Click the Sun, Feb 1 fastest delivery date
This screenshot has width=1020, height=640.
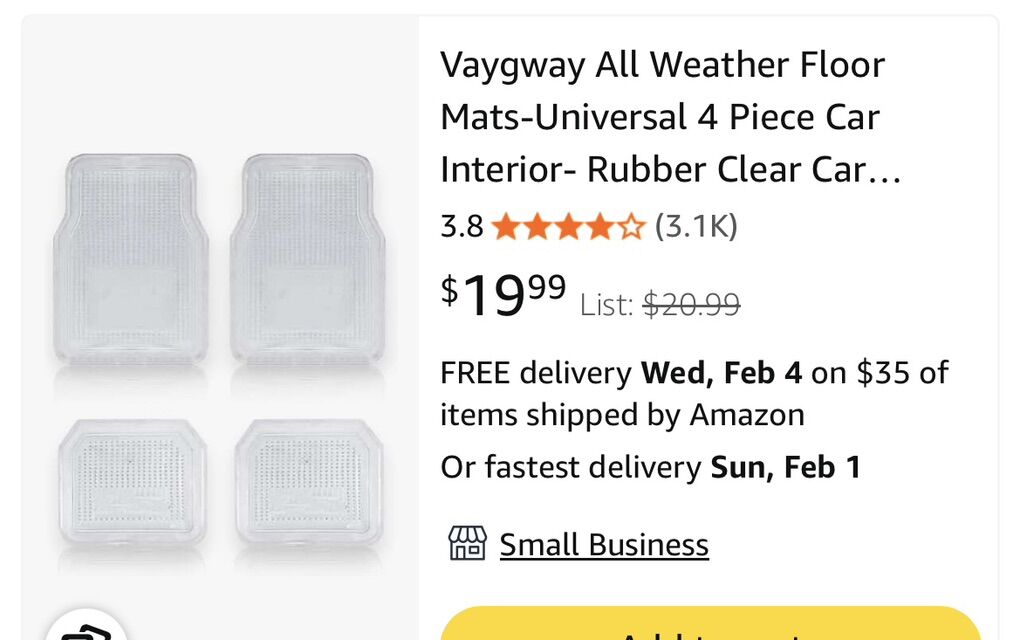[x=785, y=467]
